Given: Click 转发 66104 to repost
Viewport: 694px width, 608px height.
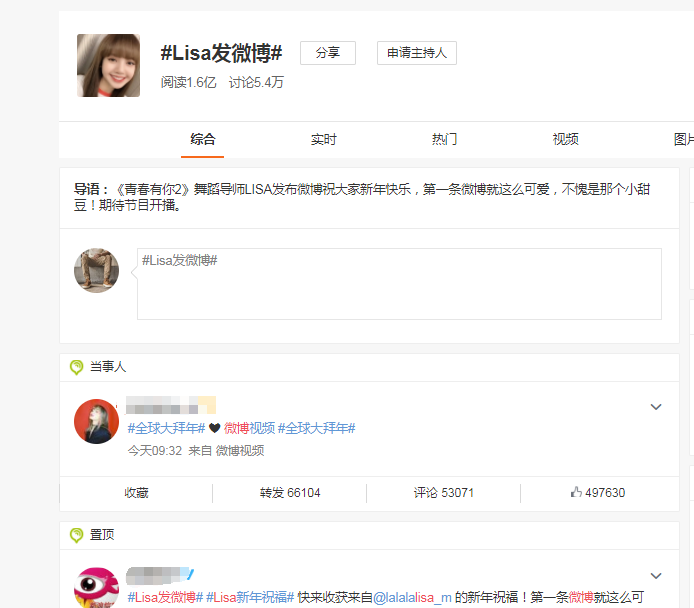Looking at the screenshot, I should [x=290, y=493].
